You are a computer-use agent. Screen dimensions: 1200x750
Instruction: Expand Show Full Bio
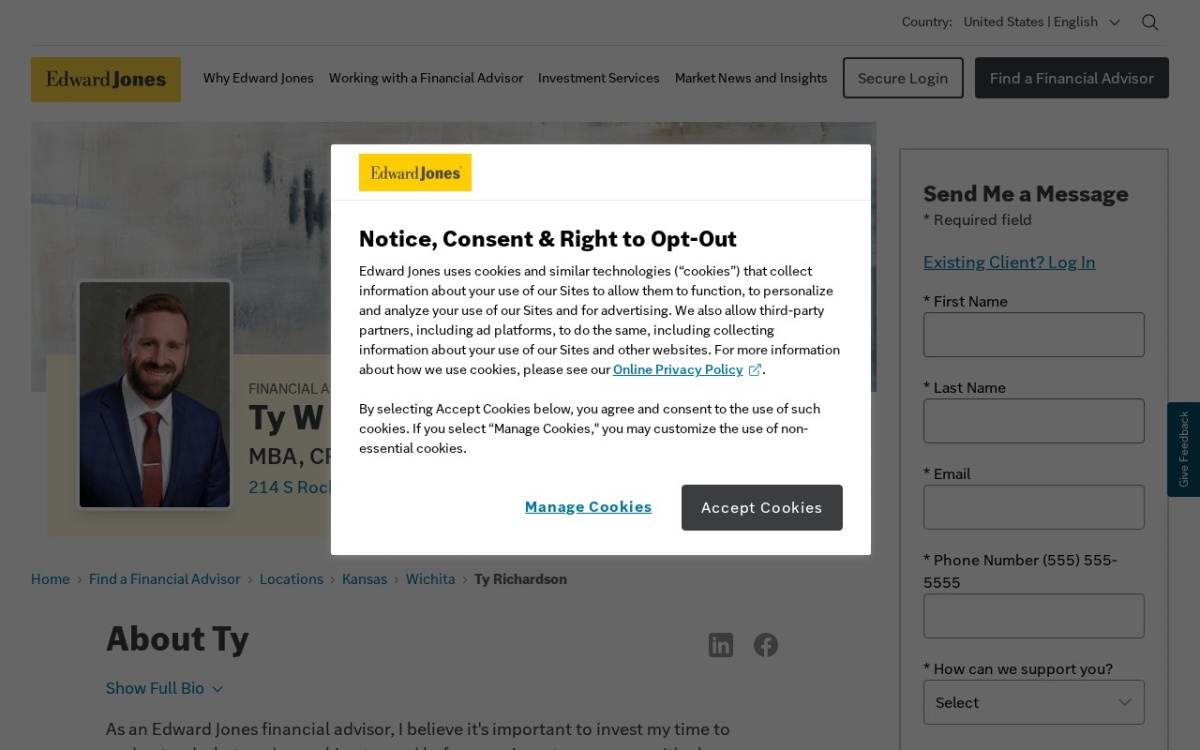[164, 688]
